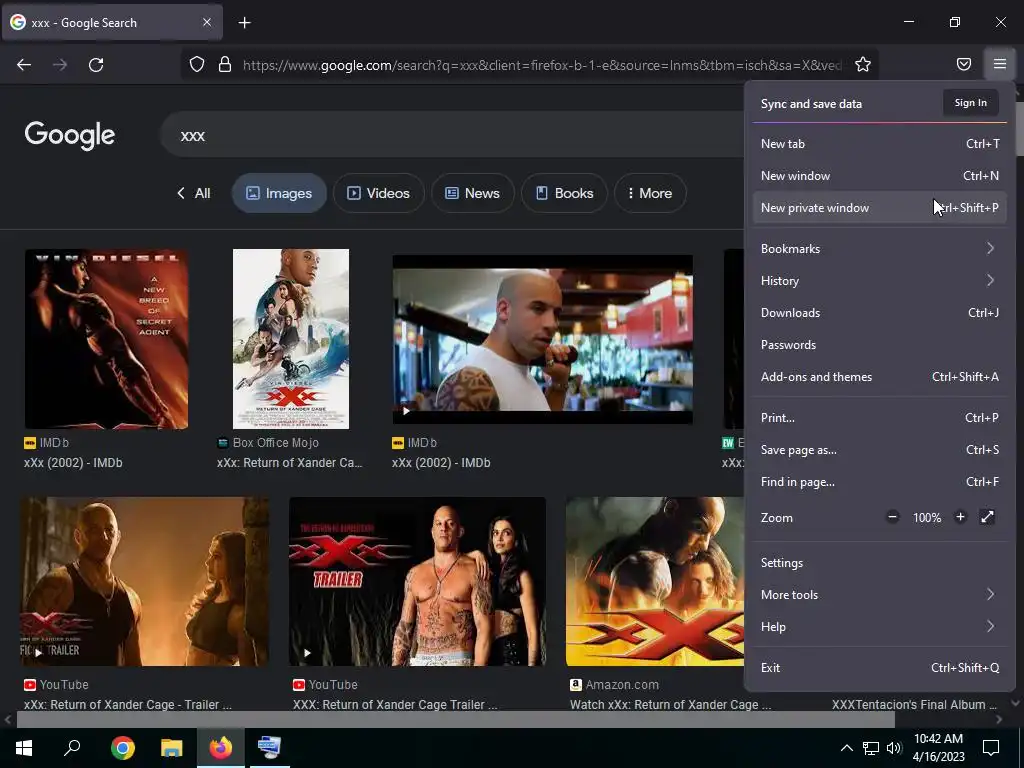Image resolution: width=1024 pixels, height=768 pixels.
Task: Expand More tools submenu
Action: [880, 595]
